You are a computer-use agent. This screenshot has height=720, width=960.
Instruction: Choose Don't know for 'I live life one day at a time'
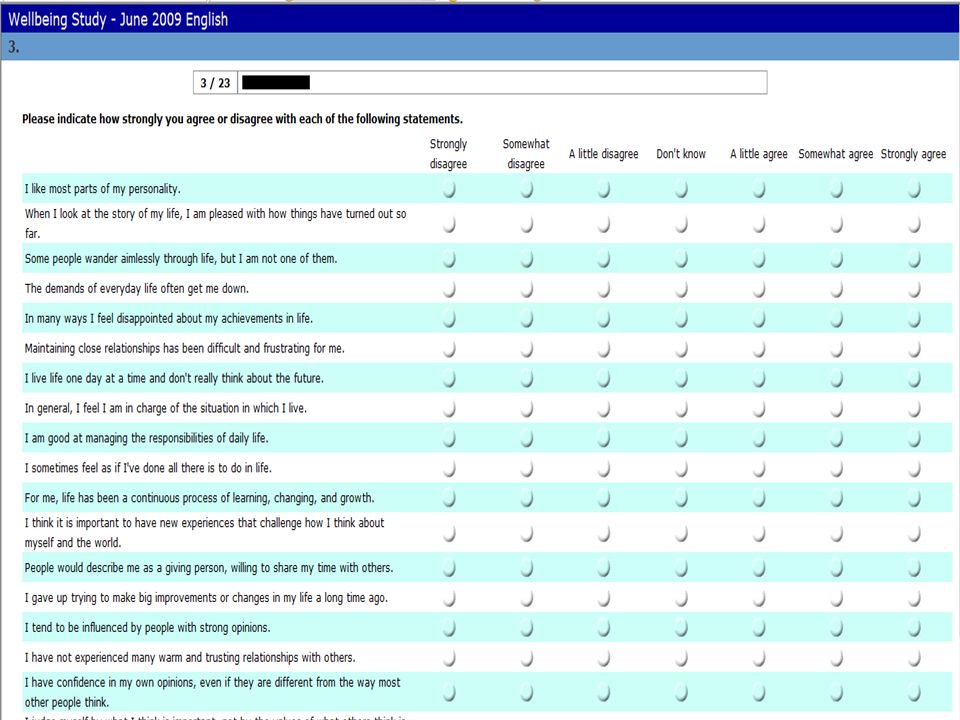[681, 378]
